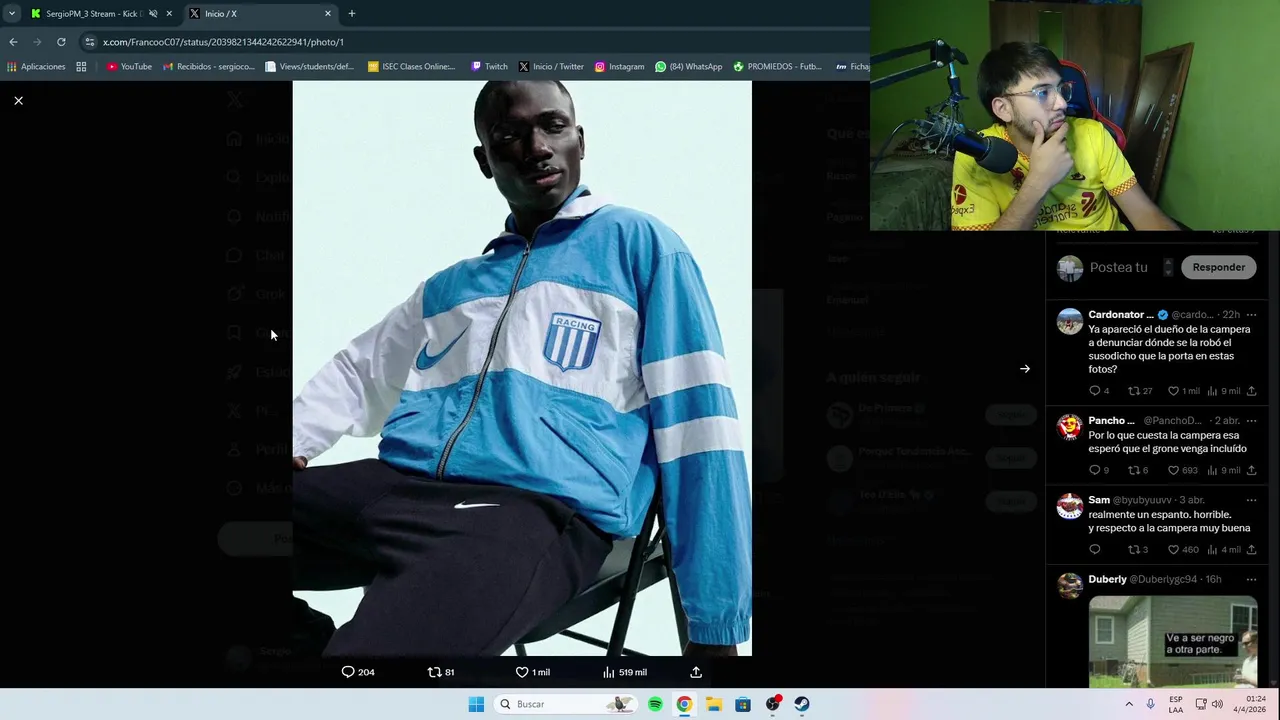This screenshot has height=720, width=1280.
Task: Click the taskbar Buscar search box
Action: point(564,704)
